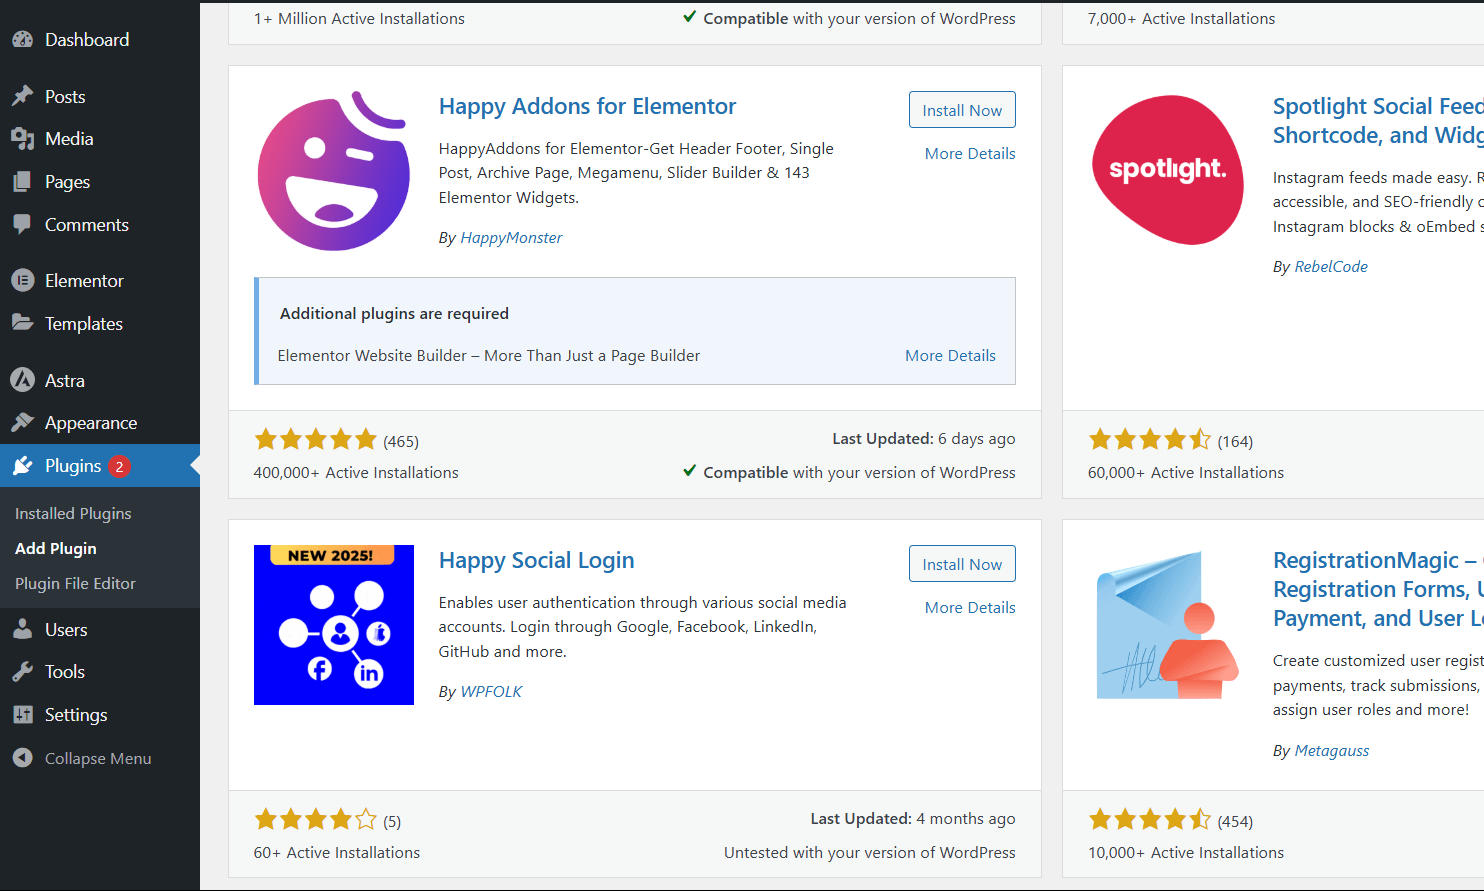
Task: Click the plugins update count badge
Action: tap(119, 466)
